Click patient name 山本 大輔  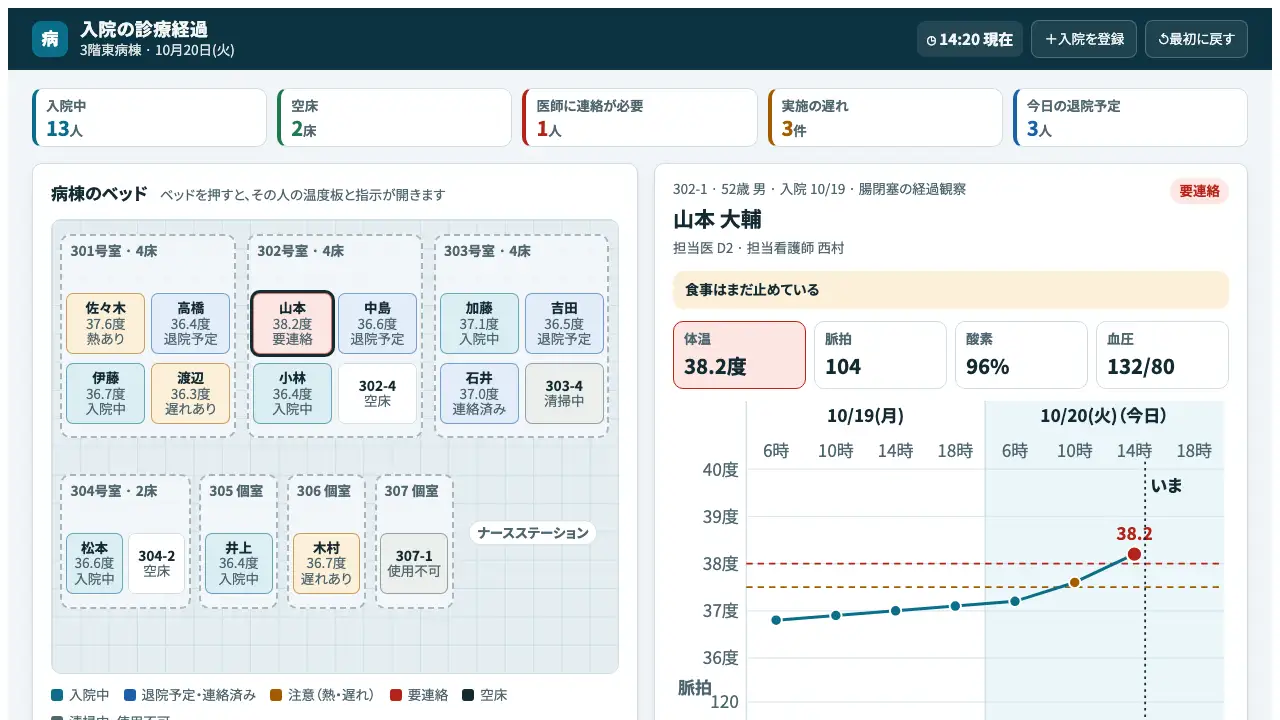pos(717,219)
